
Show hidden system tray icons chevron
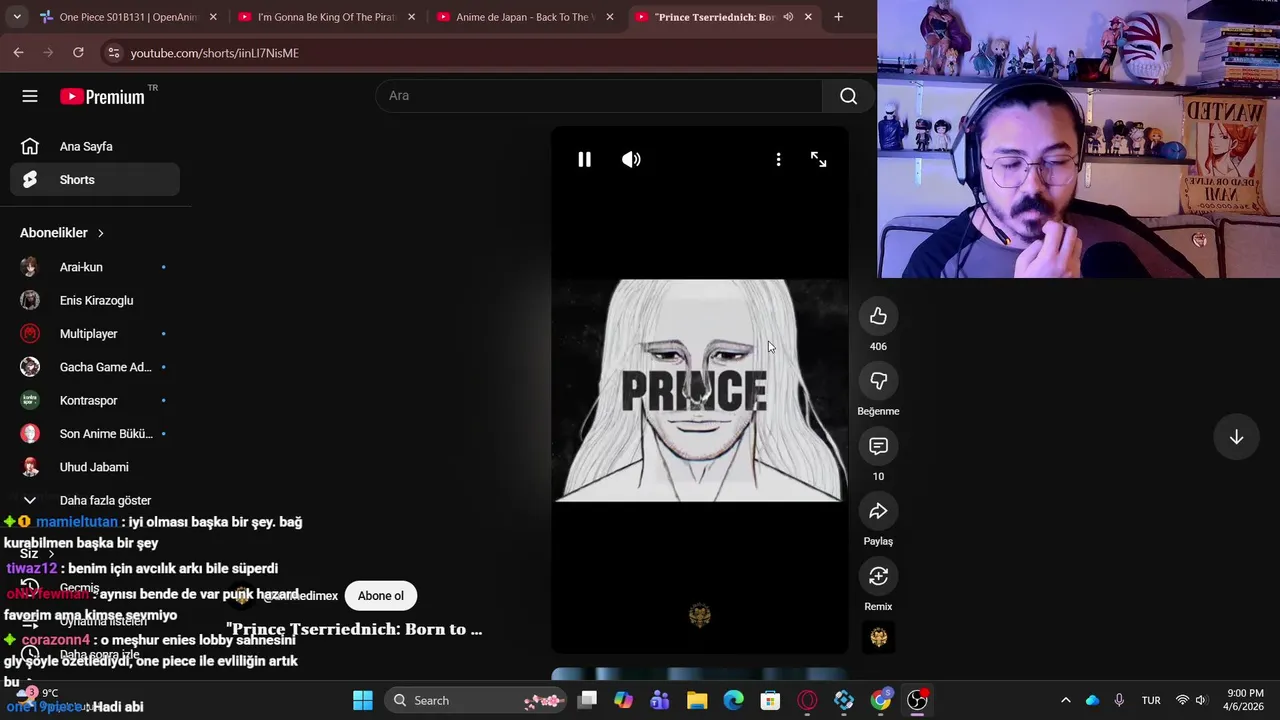(x=1065, y=700)
